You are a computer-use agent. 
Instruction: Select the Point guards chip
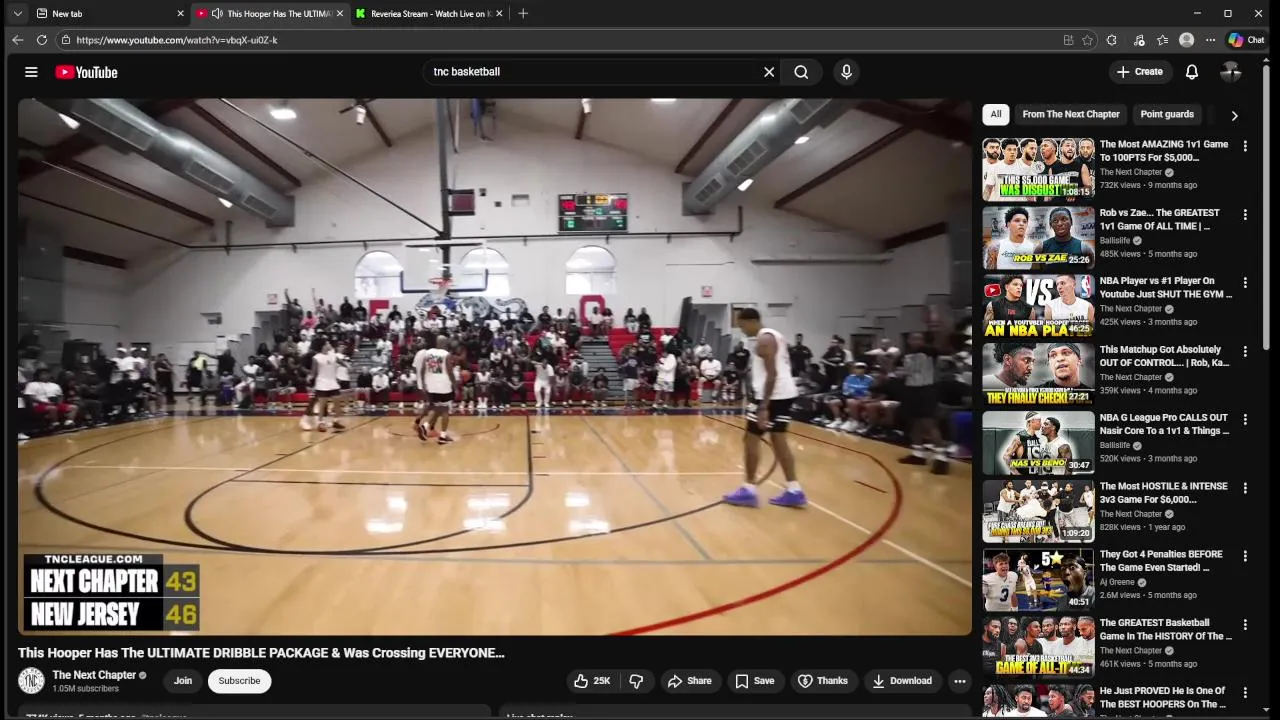point(1167,114)
